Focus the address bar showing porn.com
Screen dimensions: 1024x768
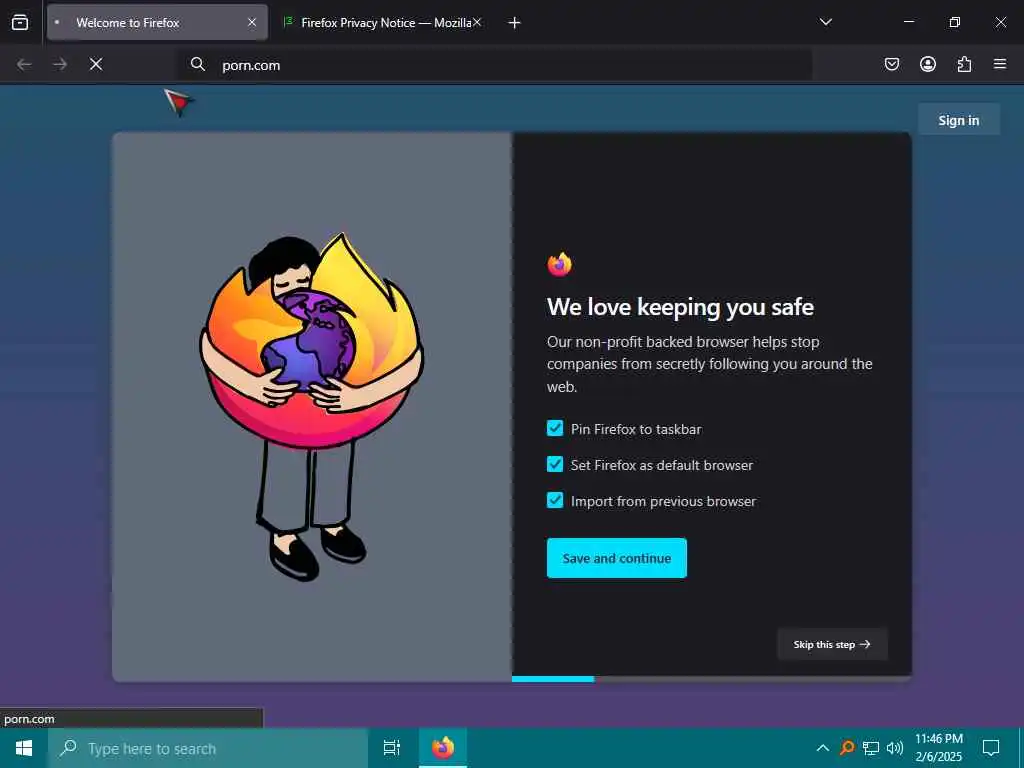pos(496,65)
